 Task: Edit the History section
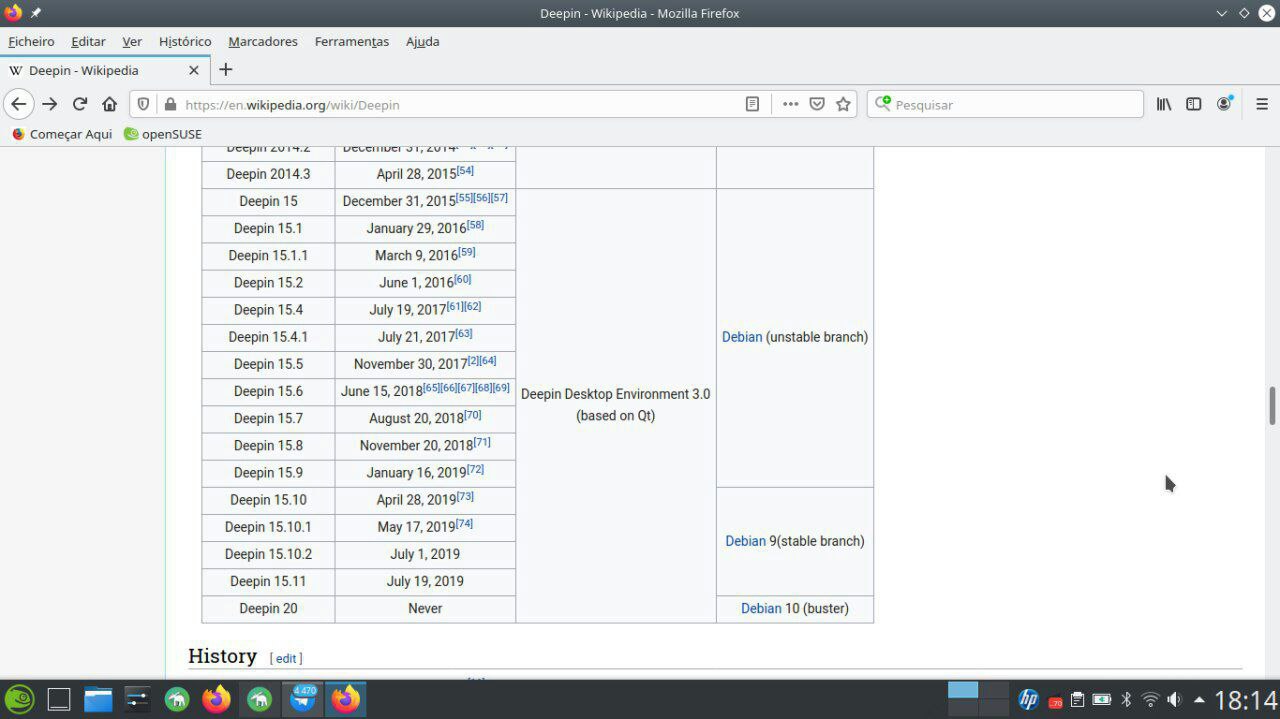[286, 658]
